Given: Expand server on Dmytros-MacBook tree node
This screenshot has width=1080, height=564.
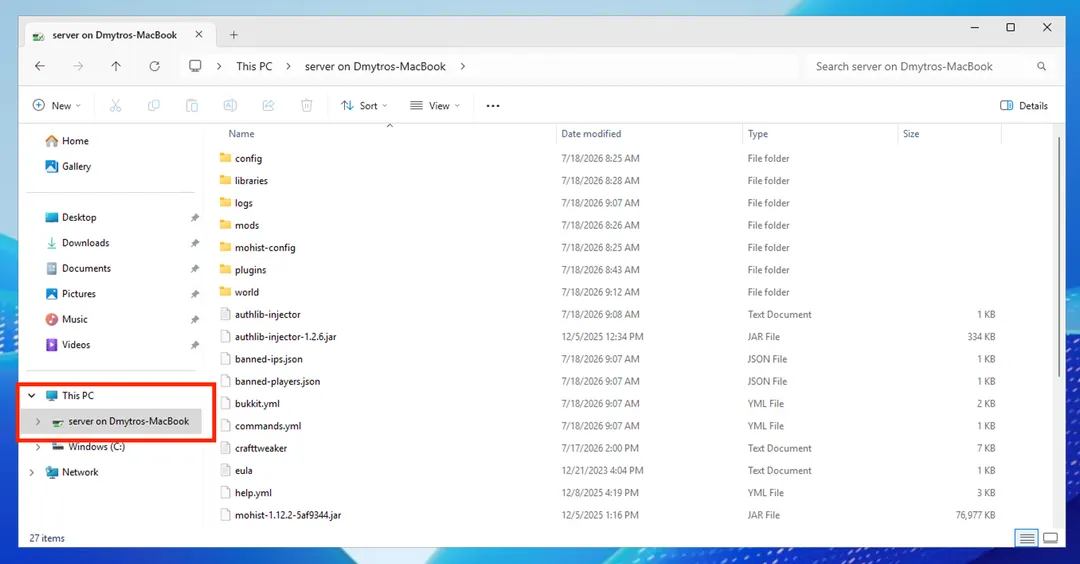Looking at the screenshot, I should (38, 421).
